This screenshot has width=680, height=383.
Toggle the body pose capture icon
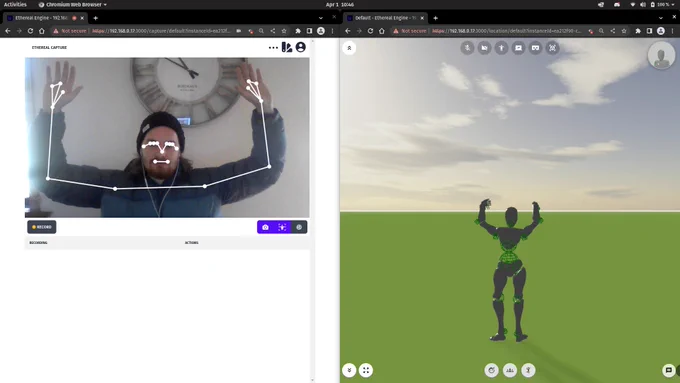click(x=501, y=48)
